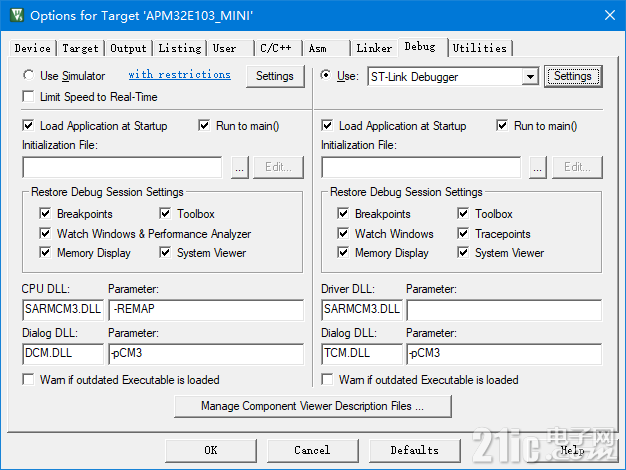Viewport: 626px width, 470px height.
Task: Toggle simulator System Viewer checkbox
Action: (165, 252)
